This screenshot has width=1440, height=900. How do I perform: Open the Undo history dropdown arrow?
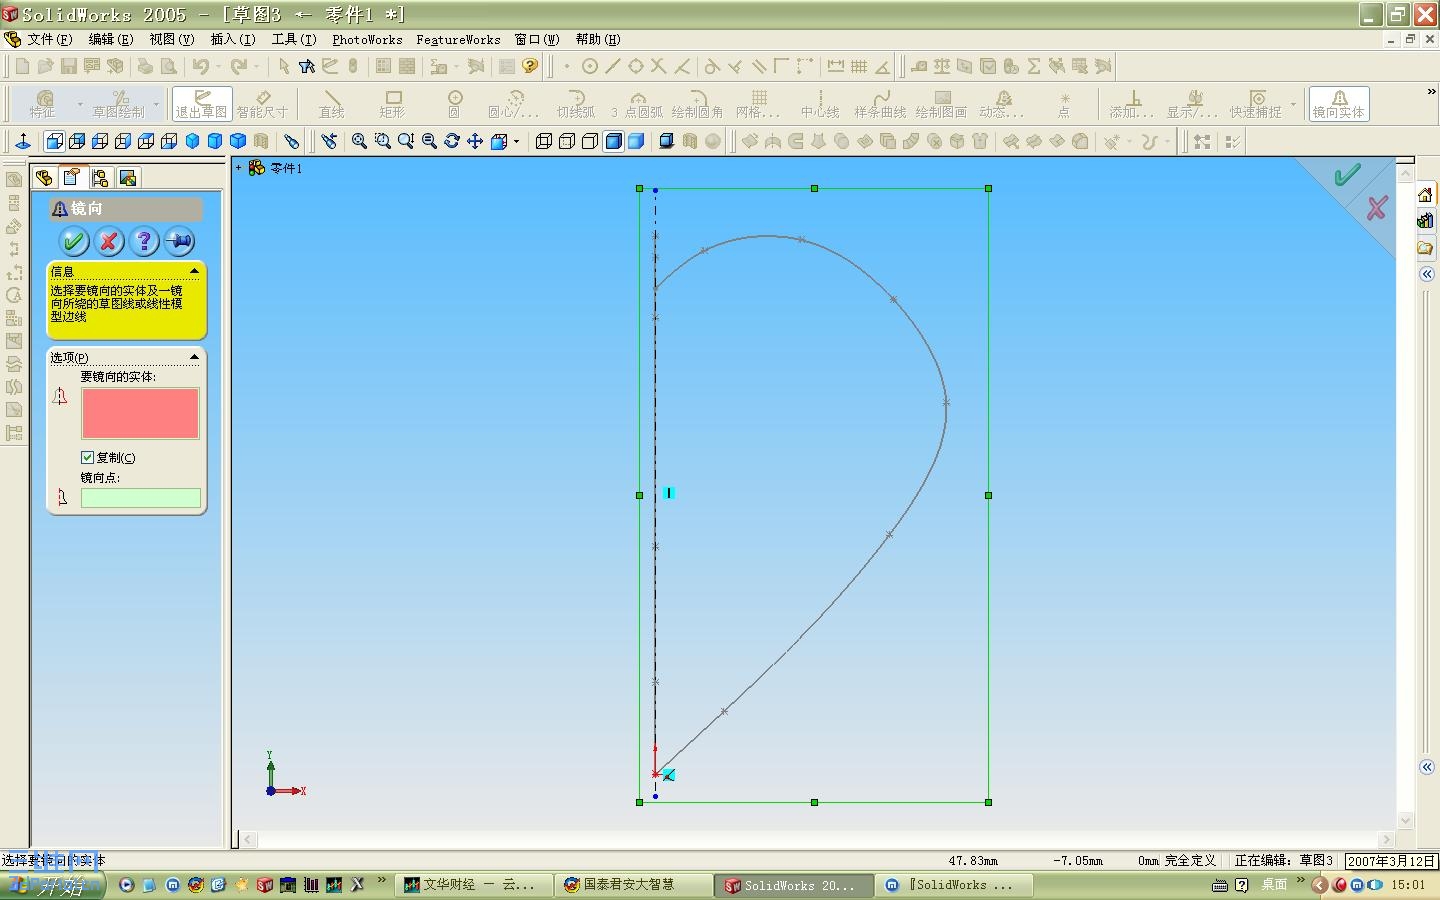[x=218, y=66]
